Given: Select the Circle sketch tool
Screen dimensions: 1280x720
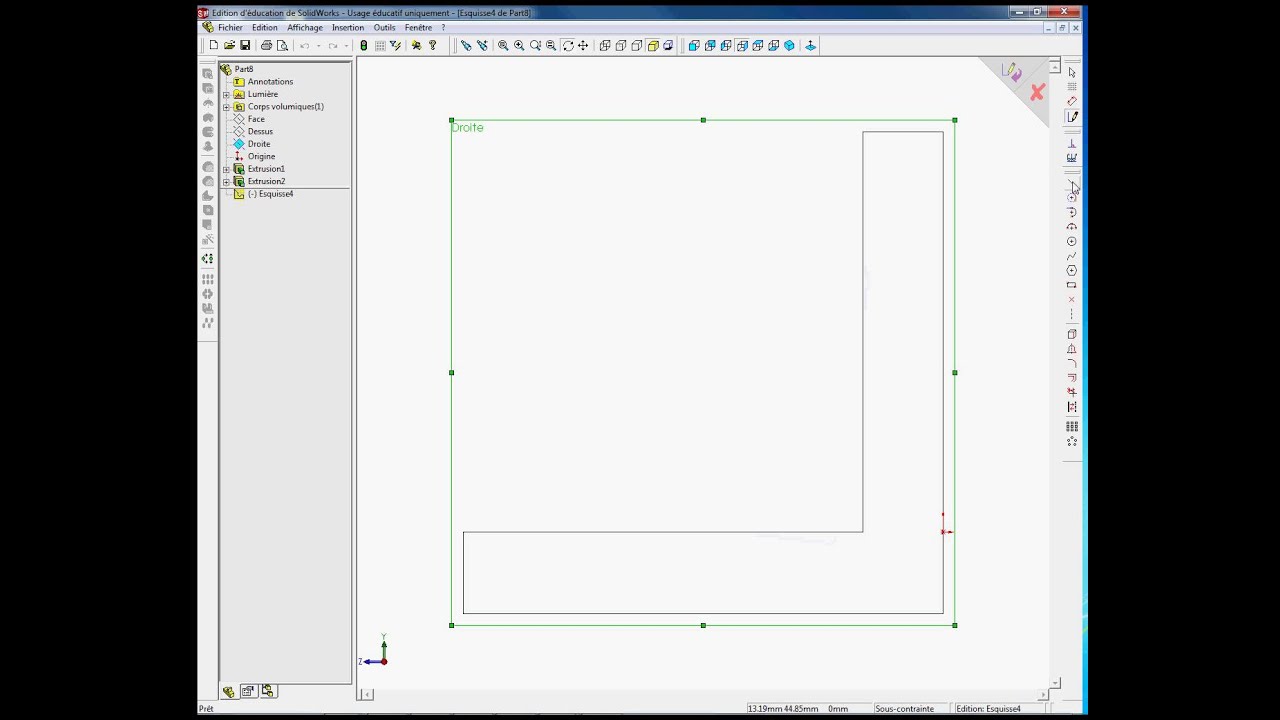Looking at the screenshot, I should [x=1072, y=241].
